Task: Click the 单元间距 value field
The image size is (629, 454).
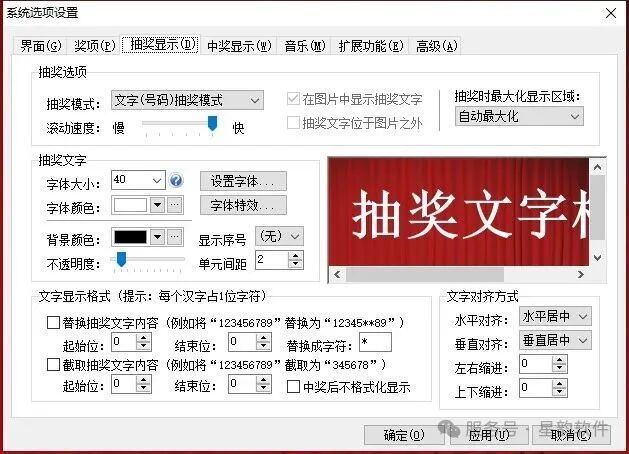Action: tap(272, 260)
